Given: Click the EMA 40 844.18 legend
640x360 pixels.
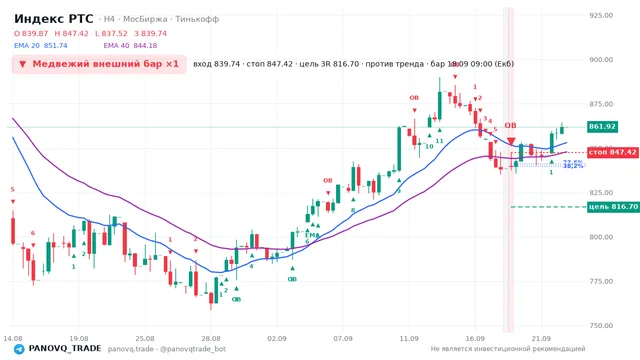Looking at the screenshot, I should click(130, 46).
